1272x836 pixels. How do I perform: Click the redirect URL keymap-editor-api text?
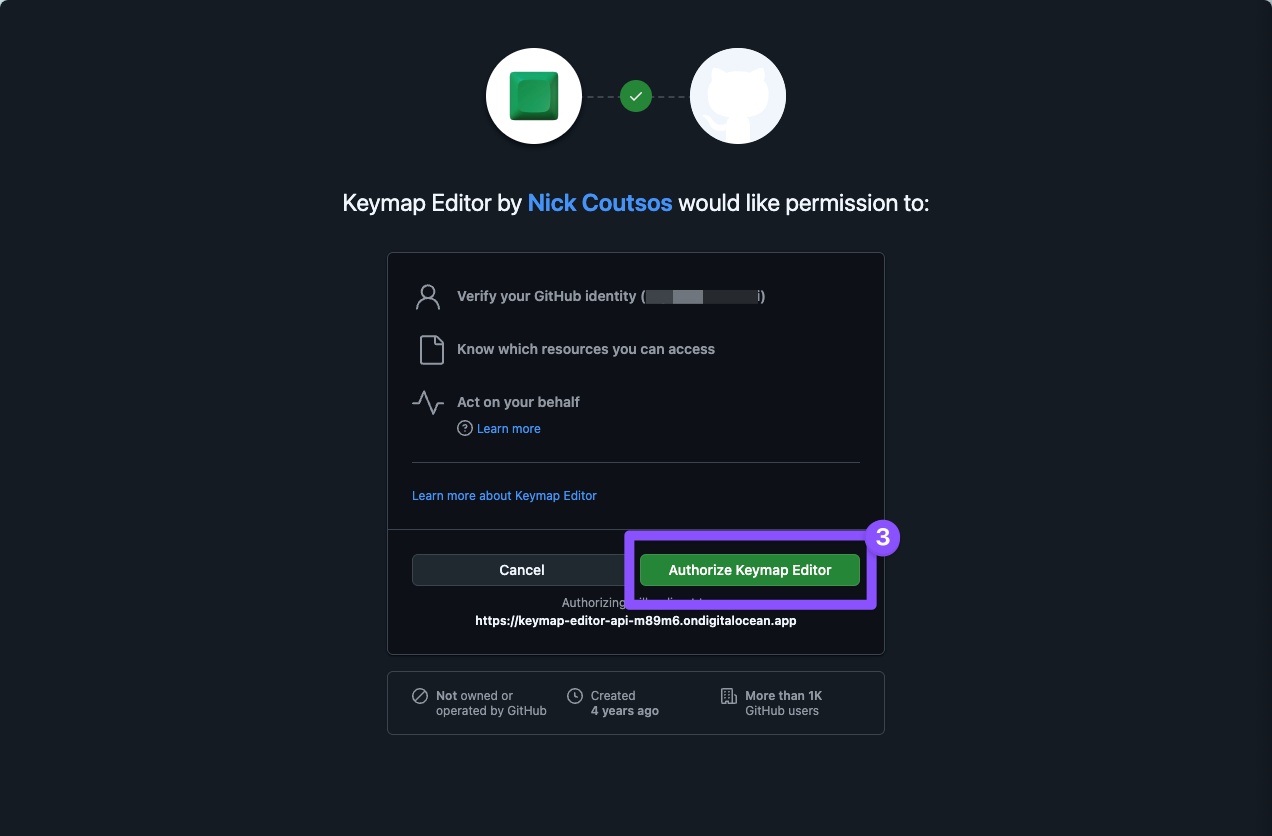tap(636, 620)
